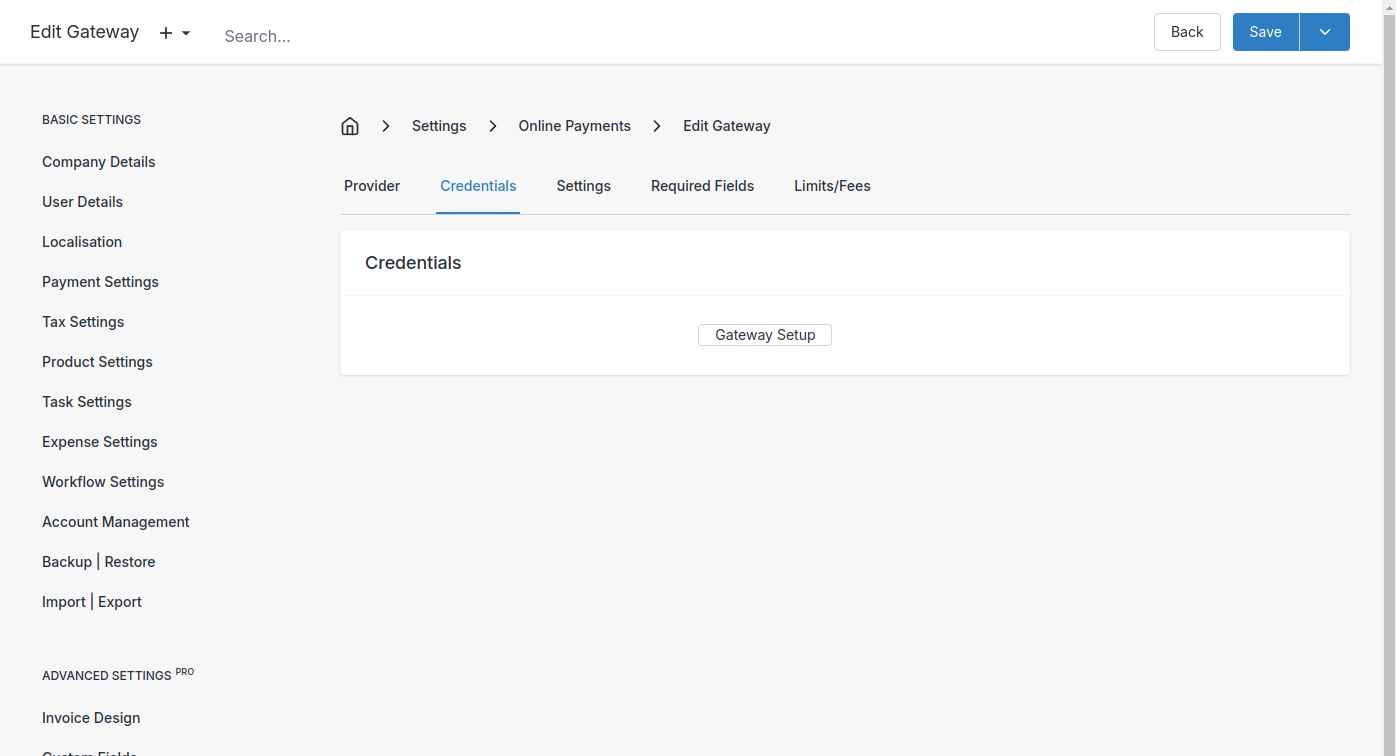Click the Settings breadcrumb link

click(439, 126)
